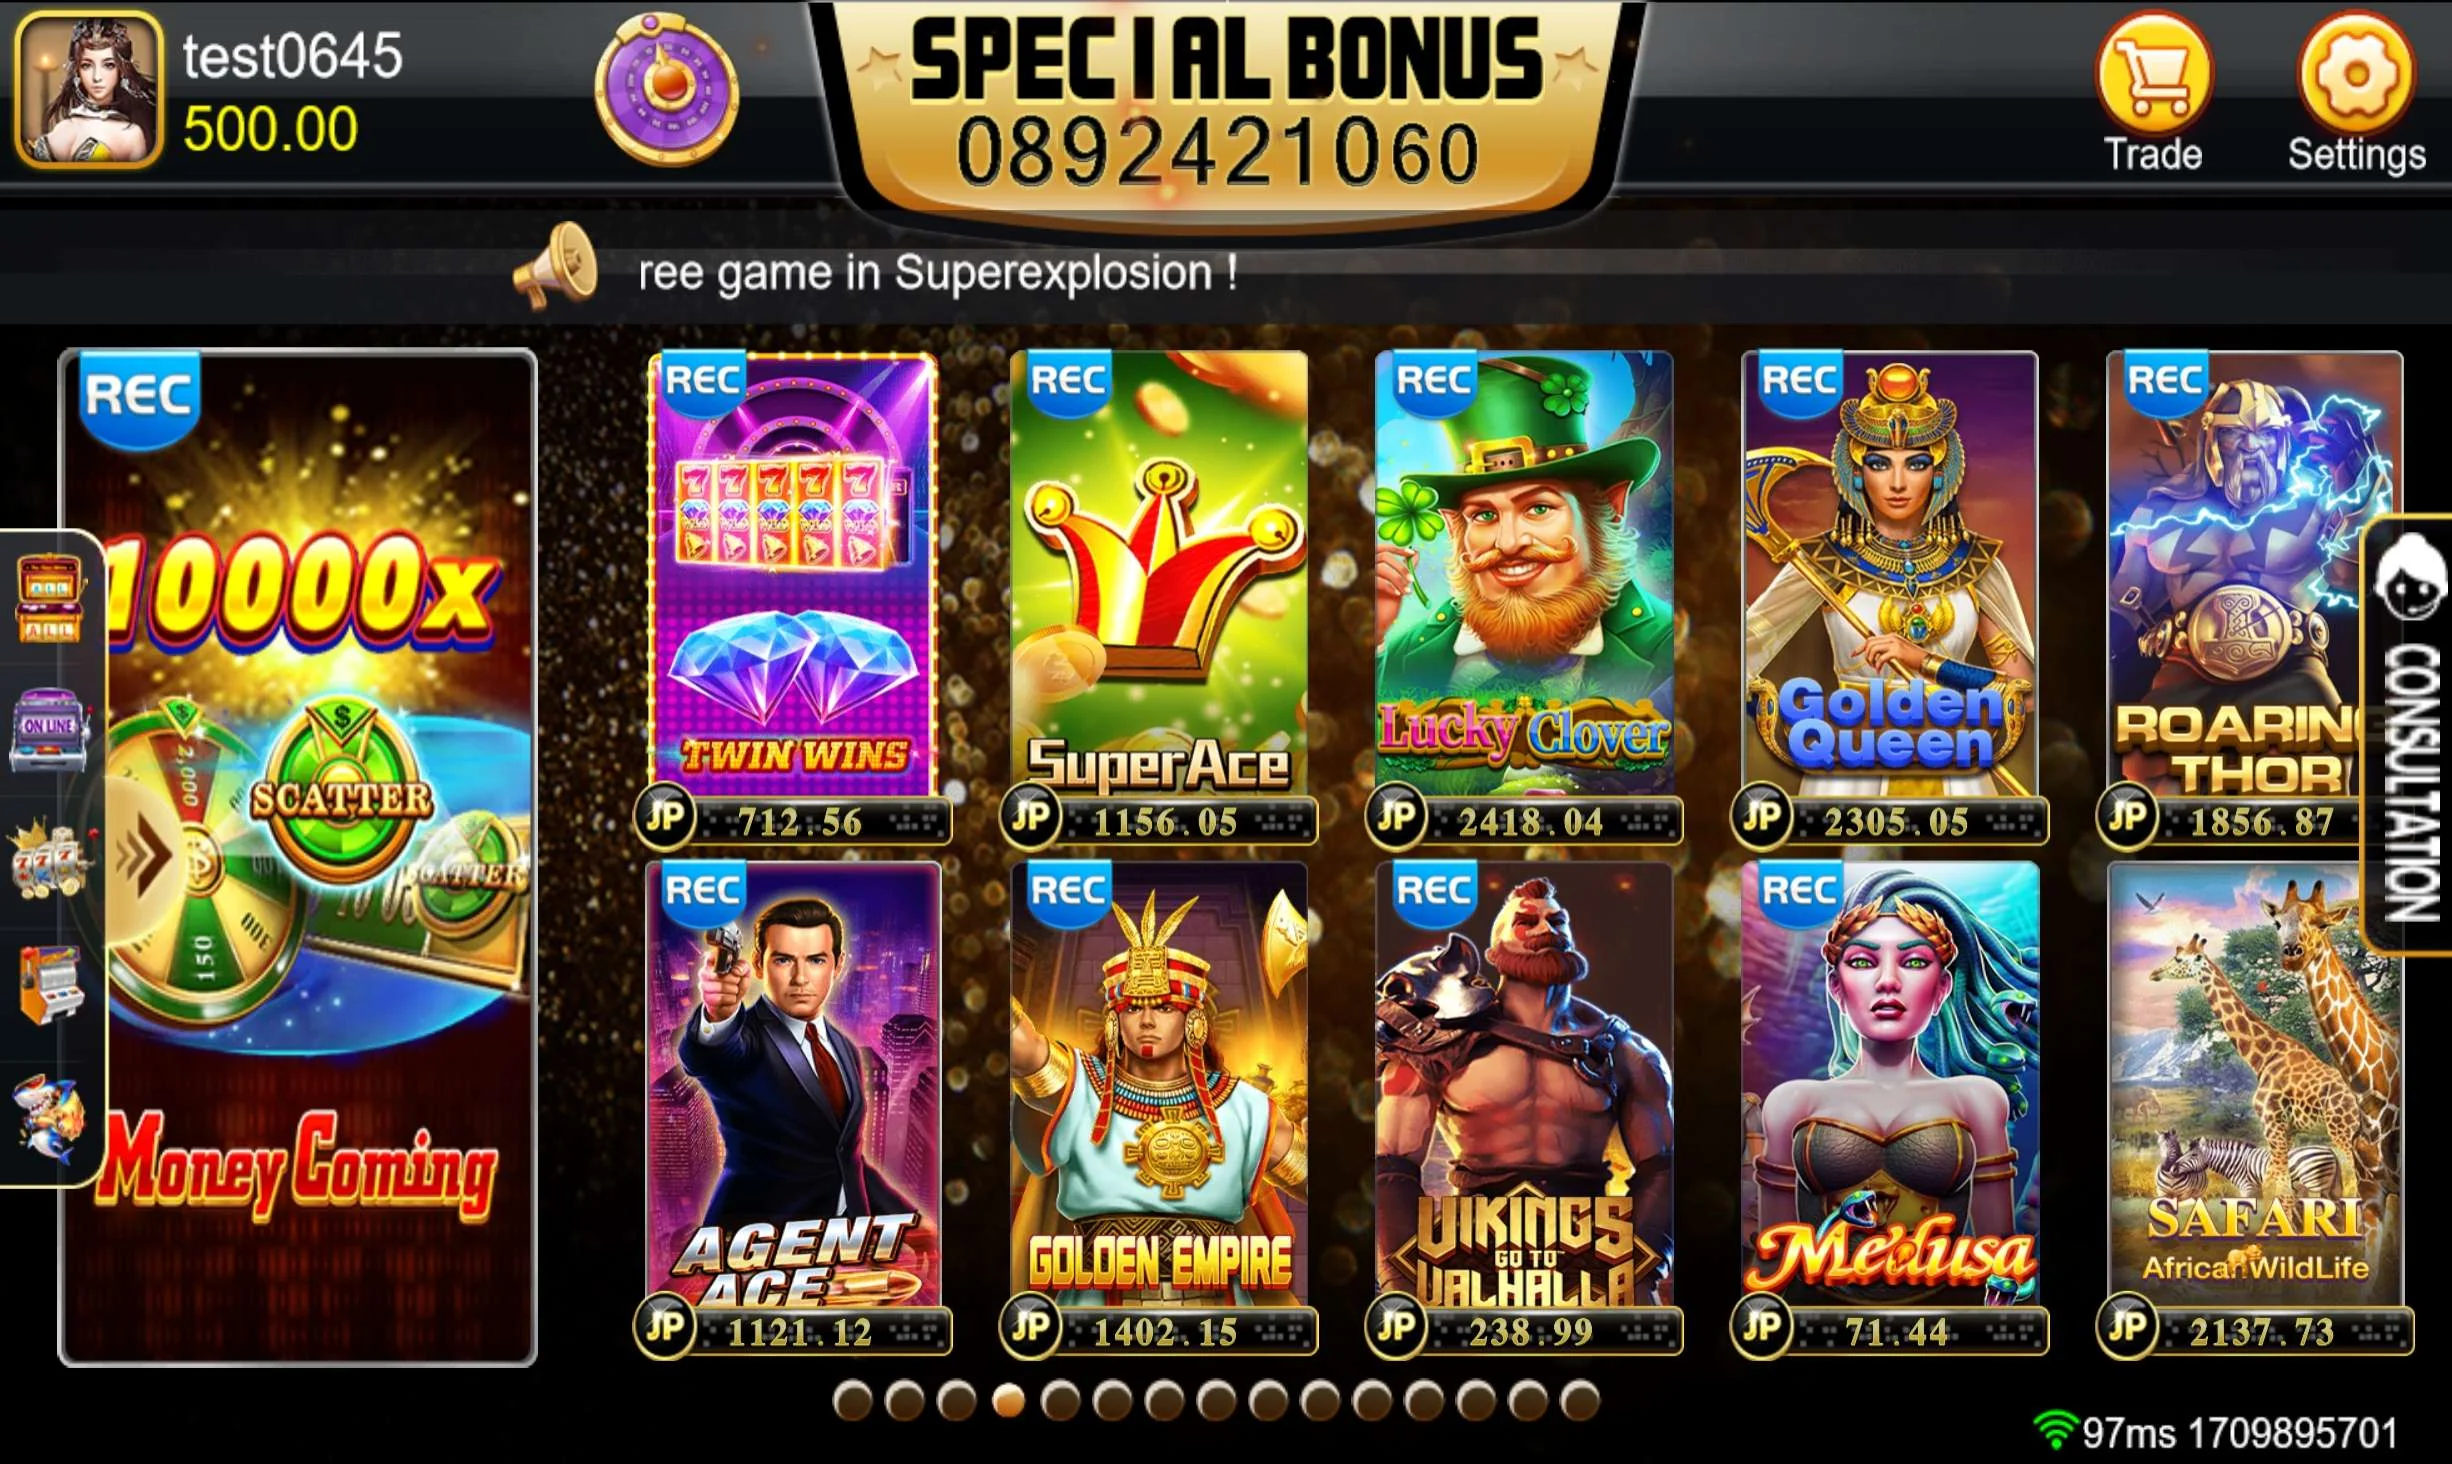Select the fifth page indicator dot

(1061, 1400)
